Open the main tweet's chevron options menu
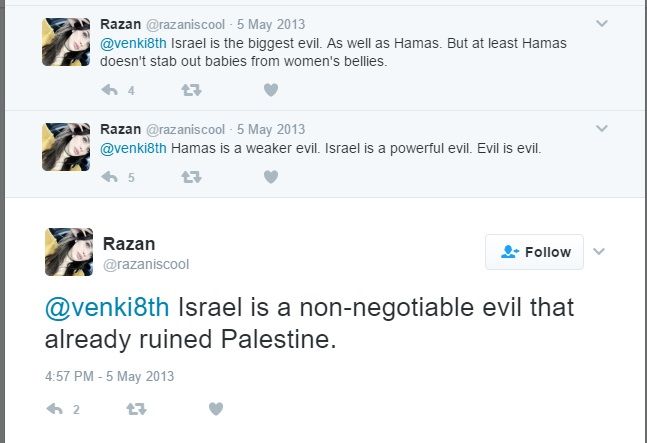 click(599, 252)
